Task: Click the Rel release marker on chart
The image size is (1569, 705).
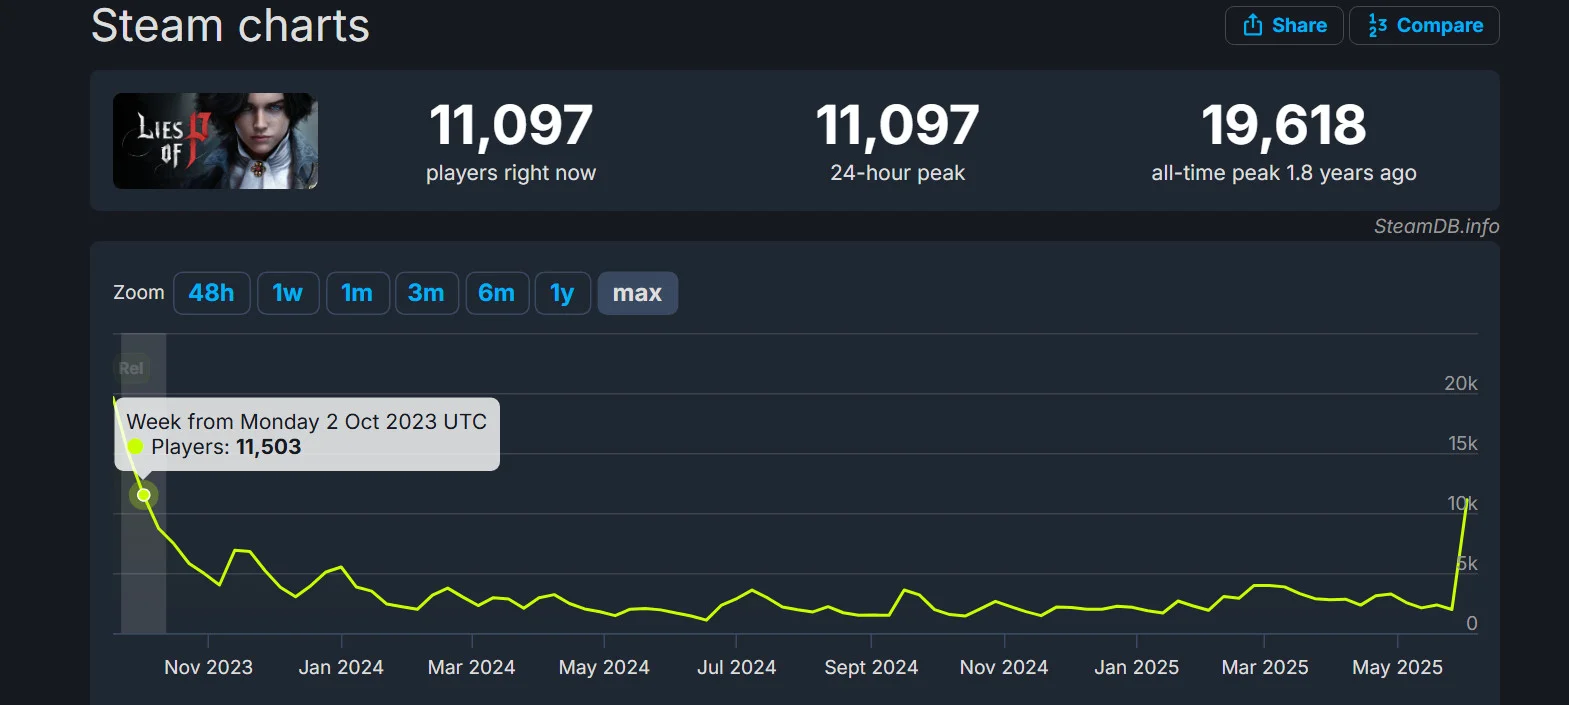Action: [131, 368]
